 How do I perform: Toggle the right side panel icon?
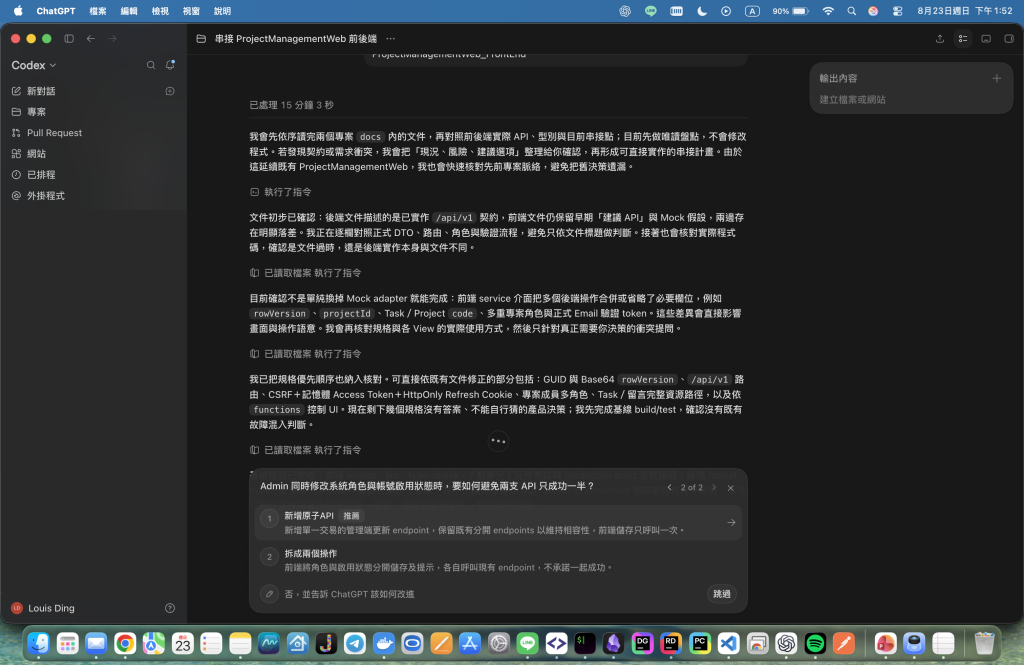(1009, 39)
